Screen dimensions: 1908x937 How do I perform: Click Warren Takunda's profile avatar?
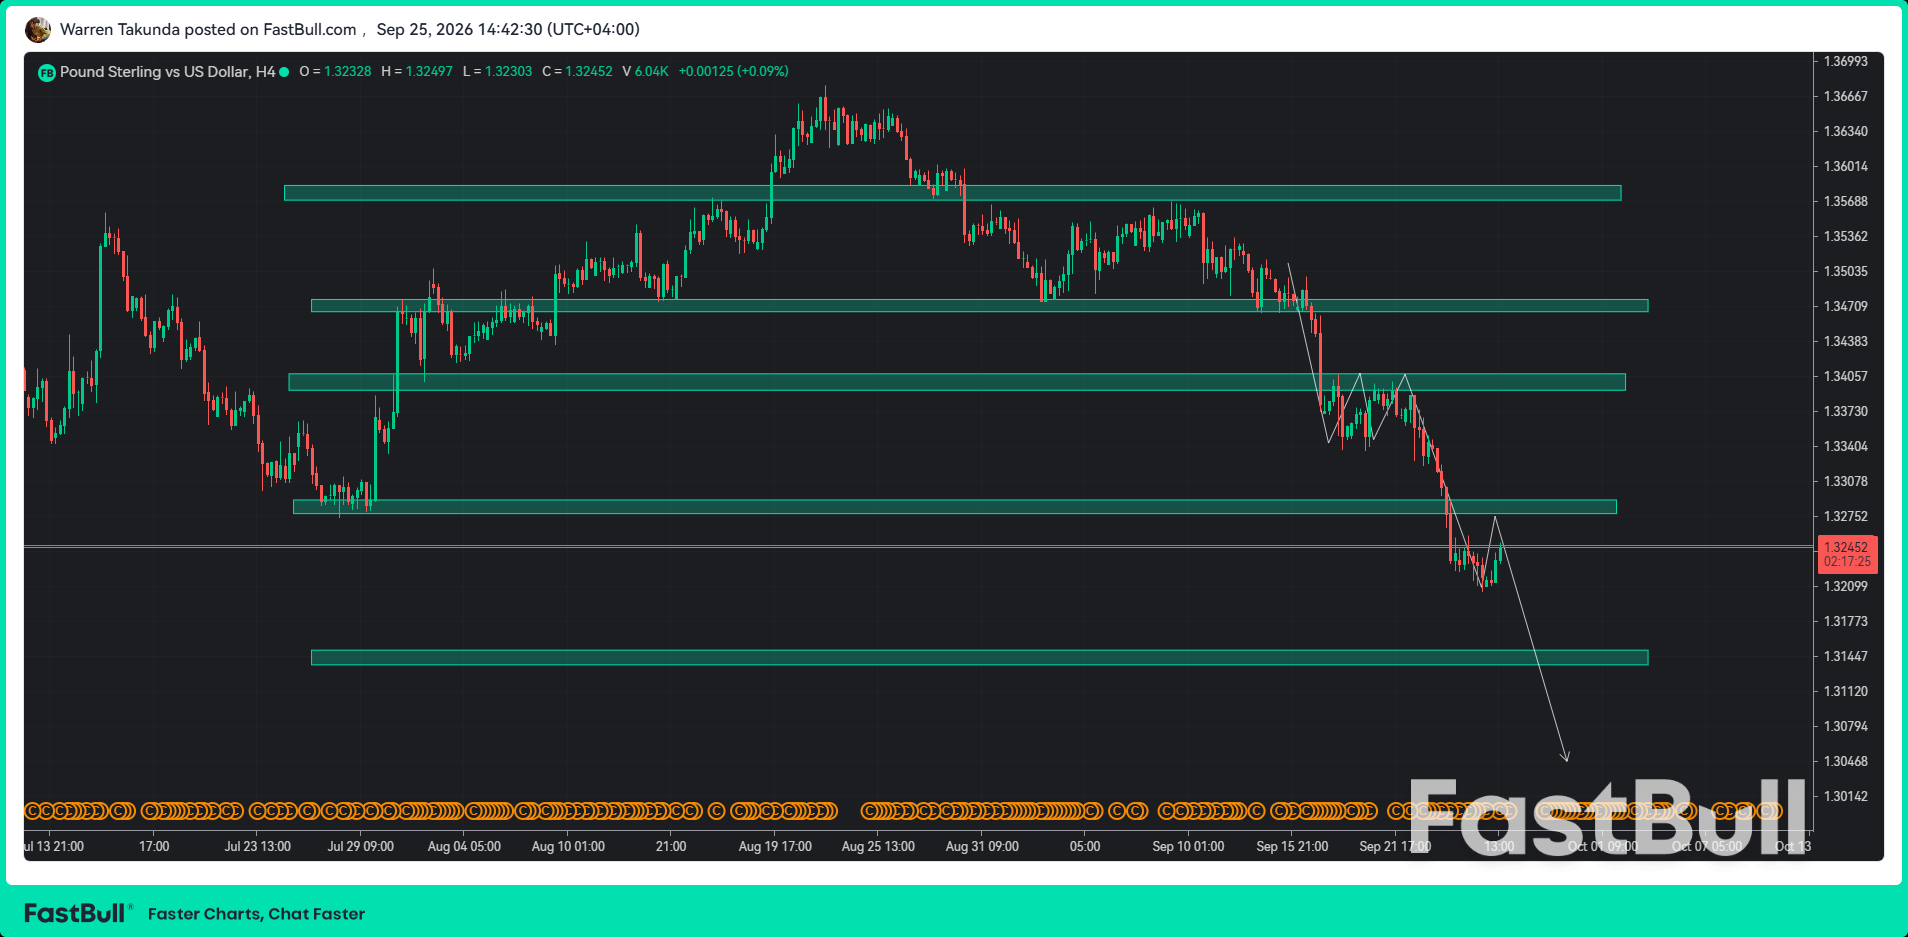(x=38, y=30)
